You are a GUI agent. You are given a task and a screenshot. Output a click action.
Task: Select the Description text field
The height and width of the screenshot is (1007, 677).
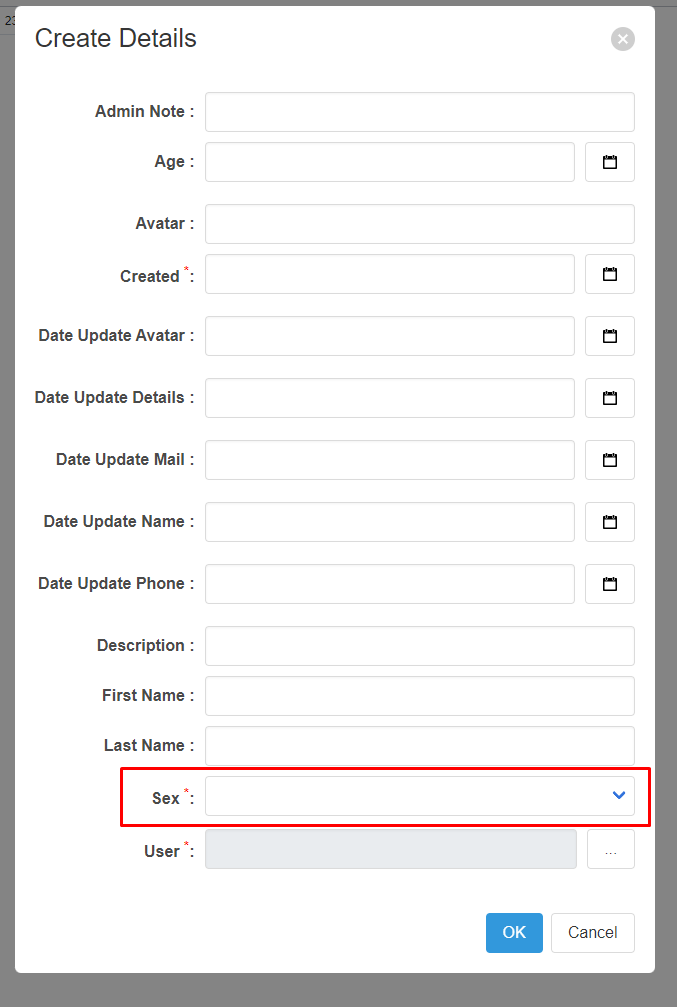coord(419,646)
